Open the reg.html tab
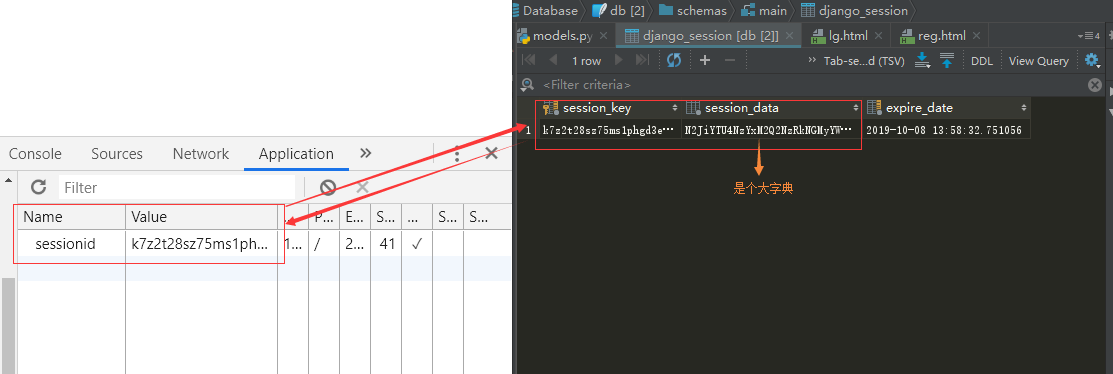 pos(942,35)
